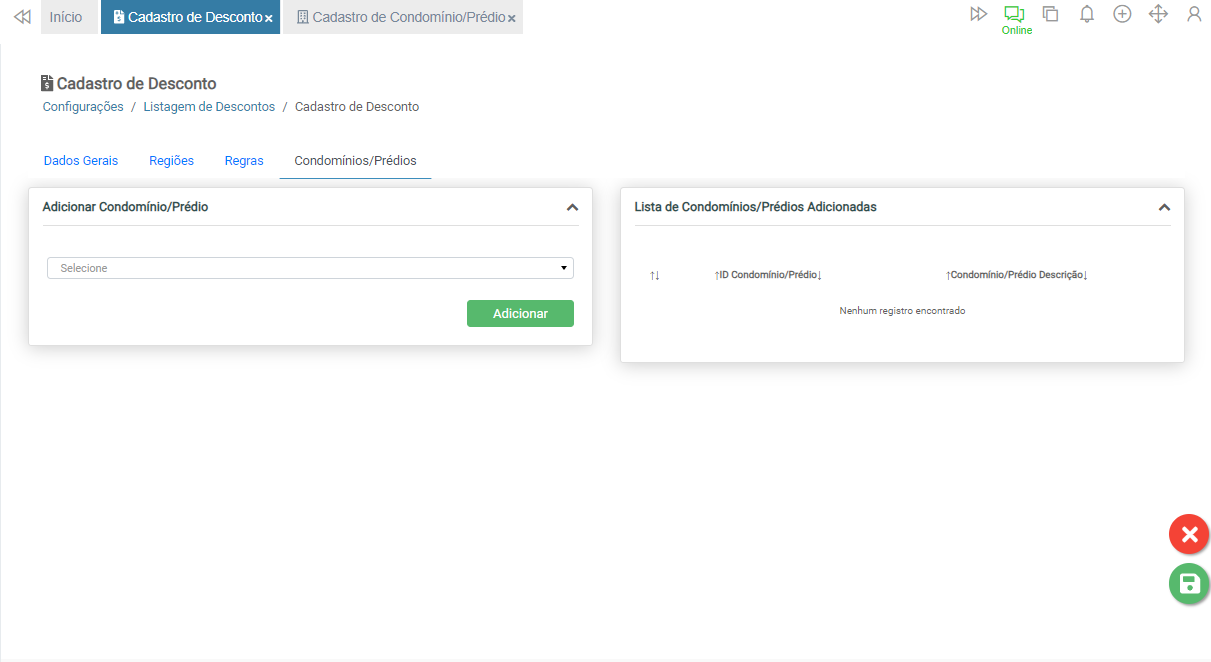1211x662 pixels.
Task: Sort by ID Condomínio/Prédio column header
Action: click(x=768, y=275)
